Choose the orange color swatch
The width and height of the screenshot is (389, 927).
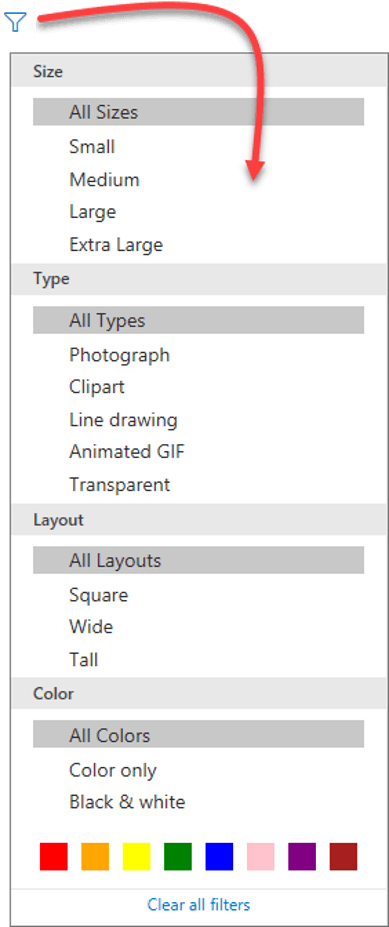95,857
